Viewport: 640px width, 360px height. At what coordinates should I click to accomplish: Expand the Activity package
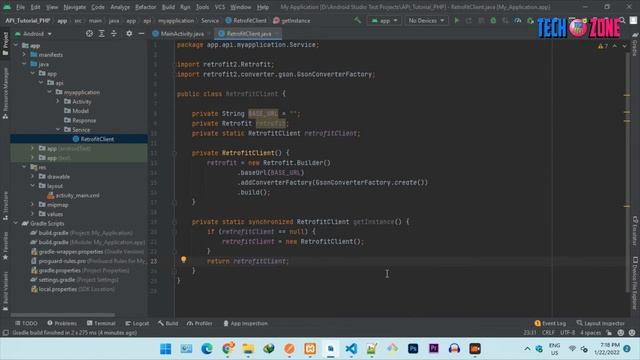pyautogui.click(x=58, y=101)
